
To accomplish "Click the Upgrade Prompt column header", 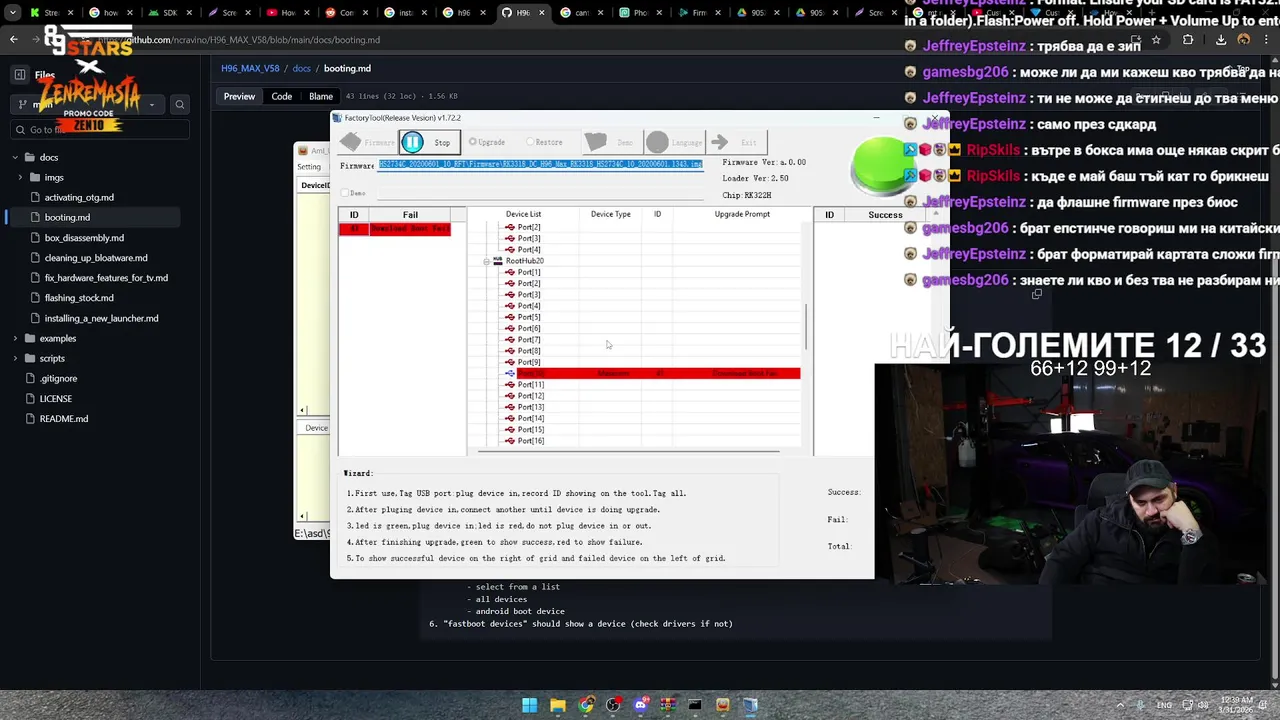I will point(742,214).
